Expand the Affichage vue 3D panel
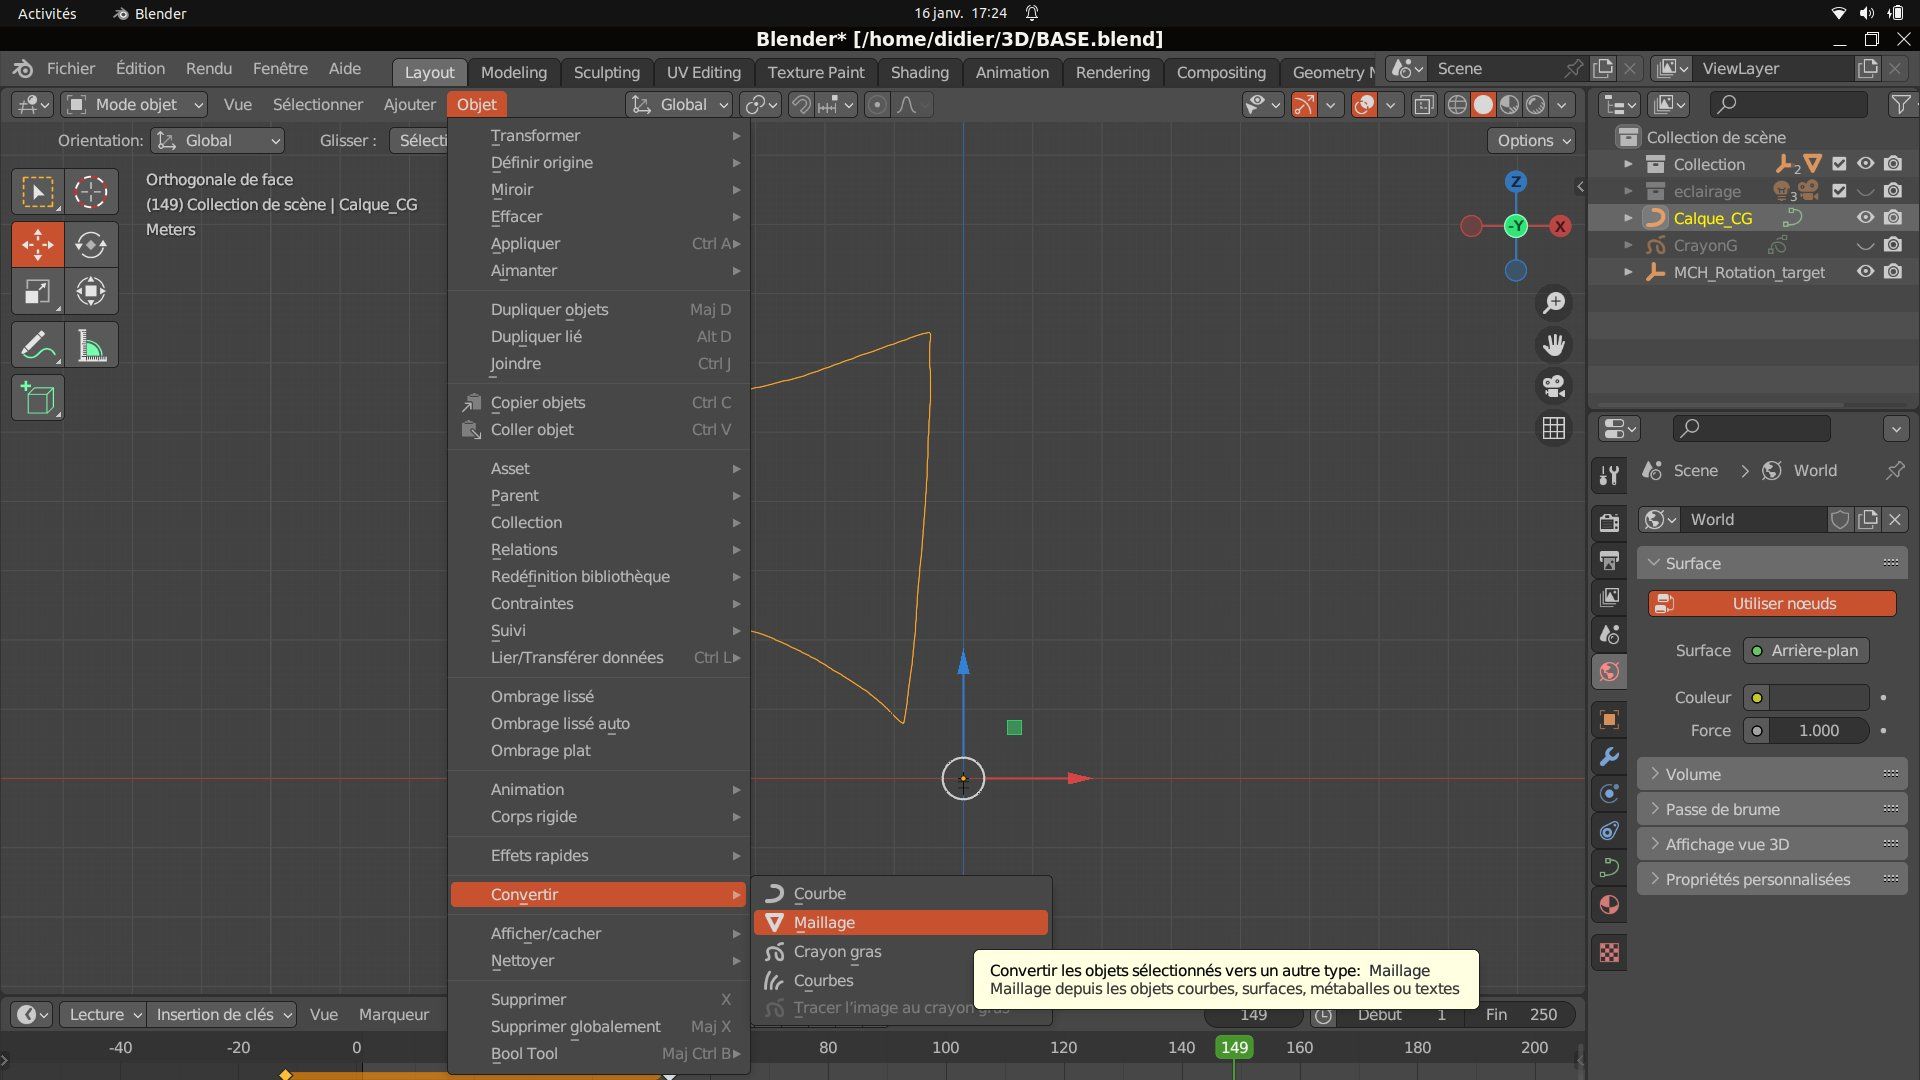 pos(1772,844)
